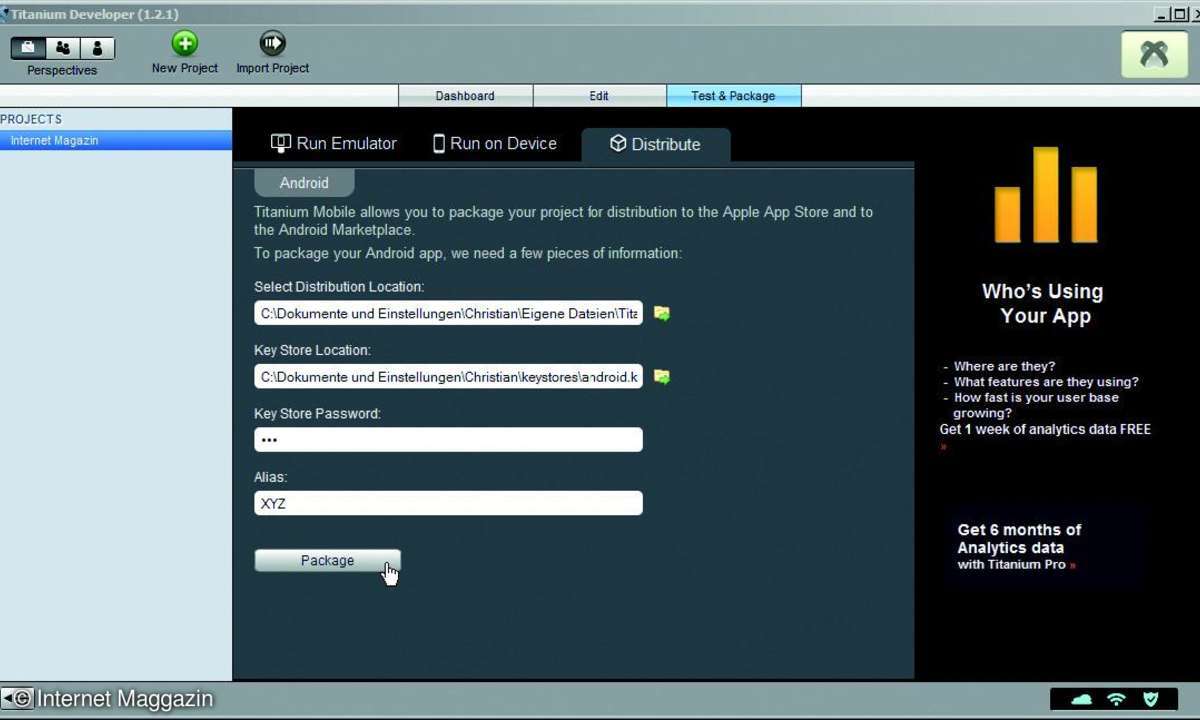This screenshot has width=1200, height=720.
Task: Click the green New Project icon
Action: click(x=185, y=43)
